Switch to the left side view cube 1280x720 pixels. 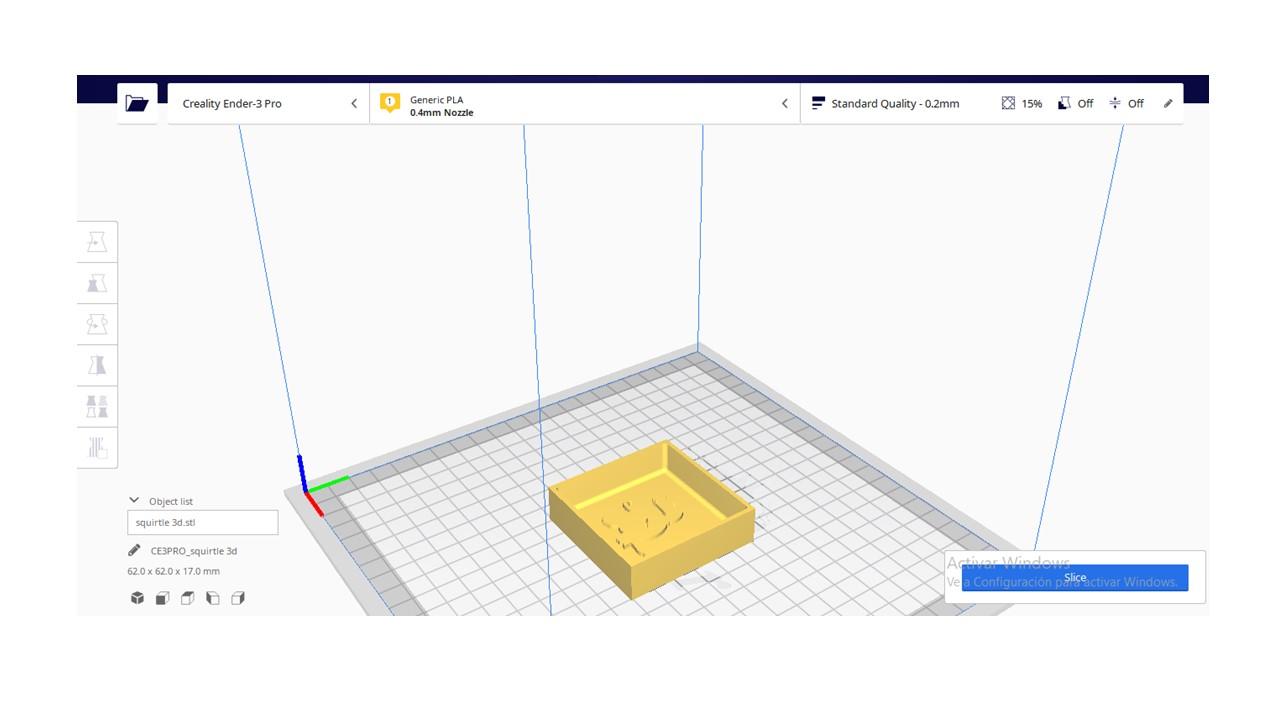click(x=212, y=598)
